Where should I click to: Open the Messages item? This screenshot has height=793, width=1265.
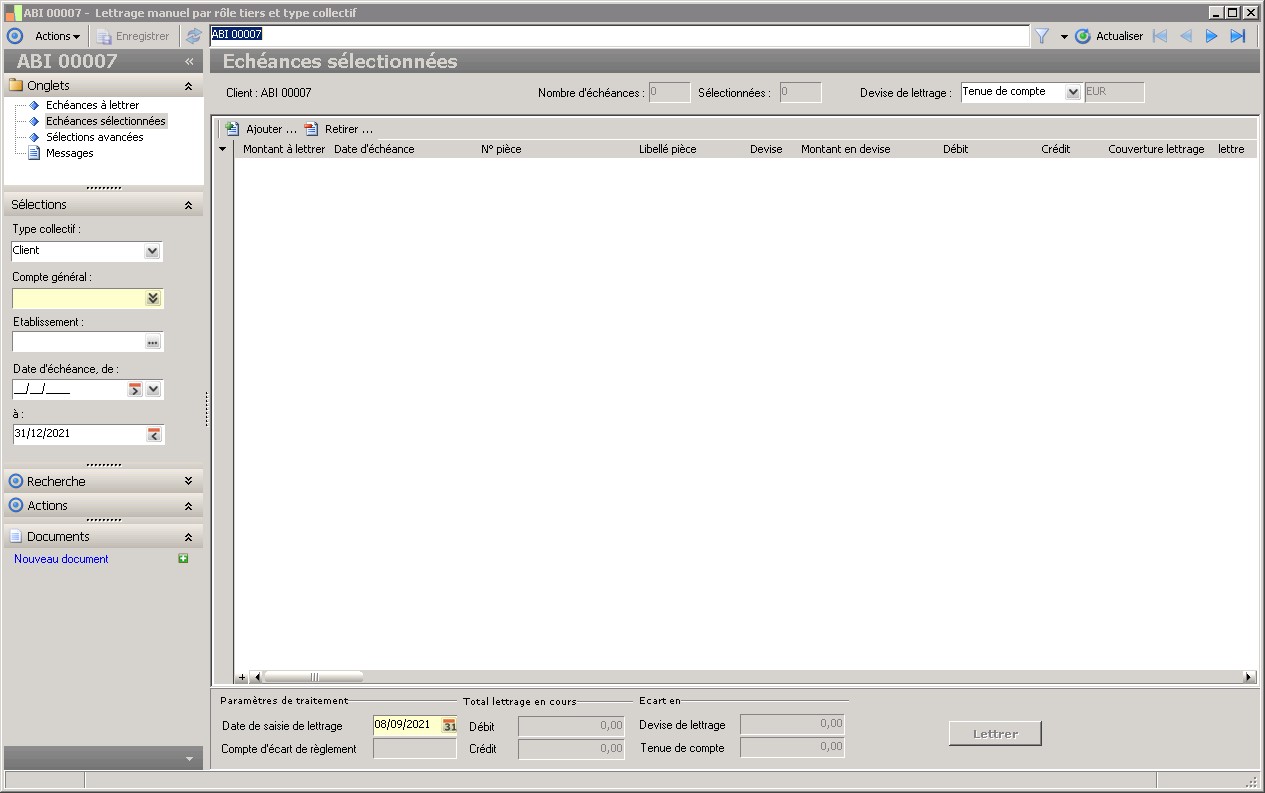pyautogui.click(x=70, y=153)
